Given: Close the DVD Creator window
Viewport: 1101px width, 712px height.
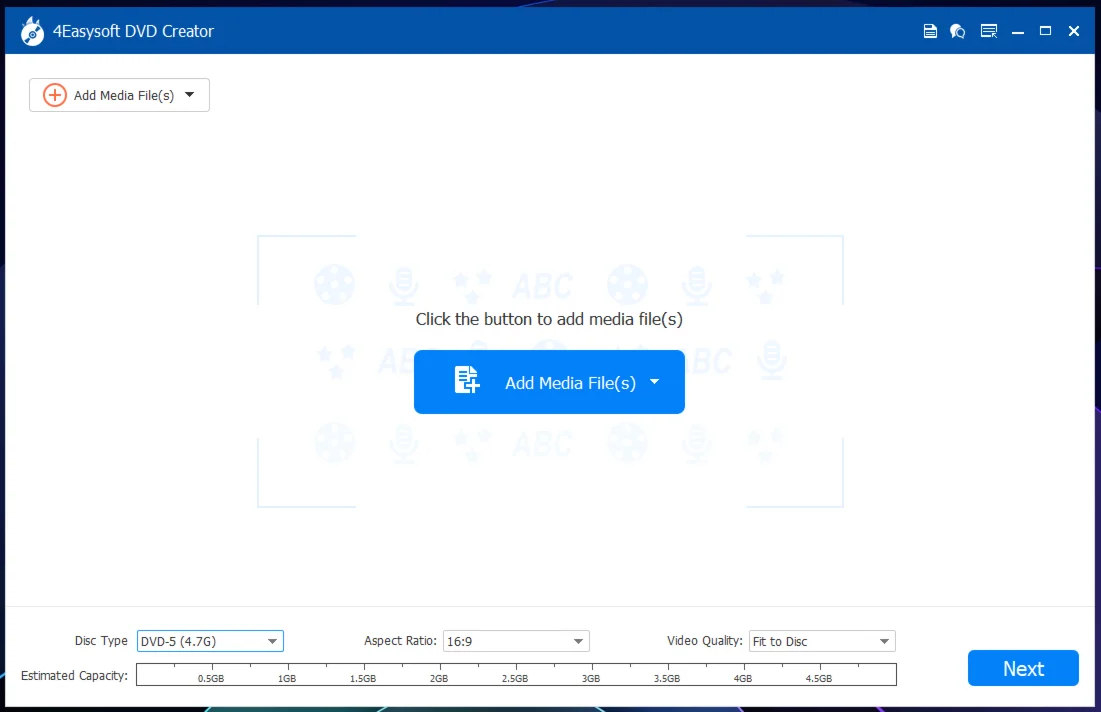Looking at the screenshot, I should coord(1074,31).
